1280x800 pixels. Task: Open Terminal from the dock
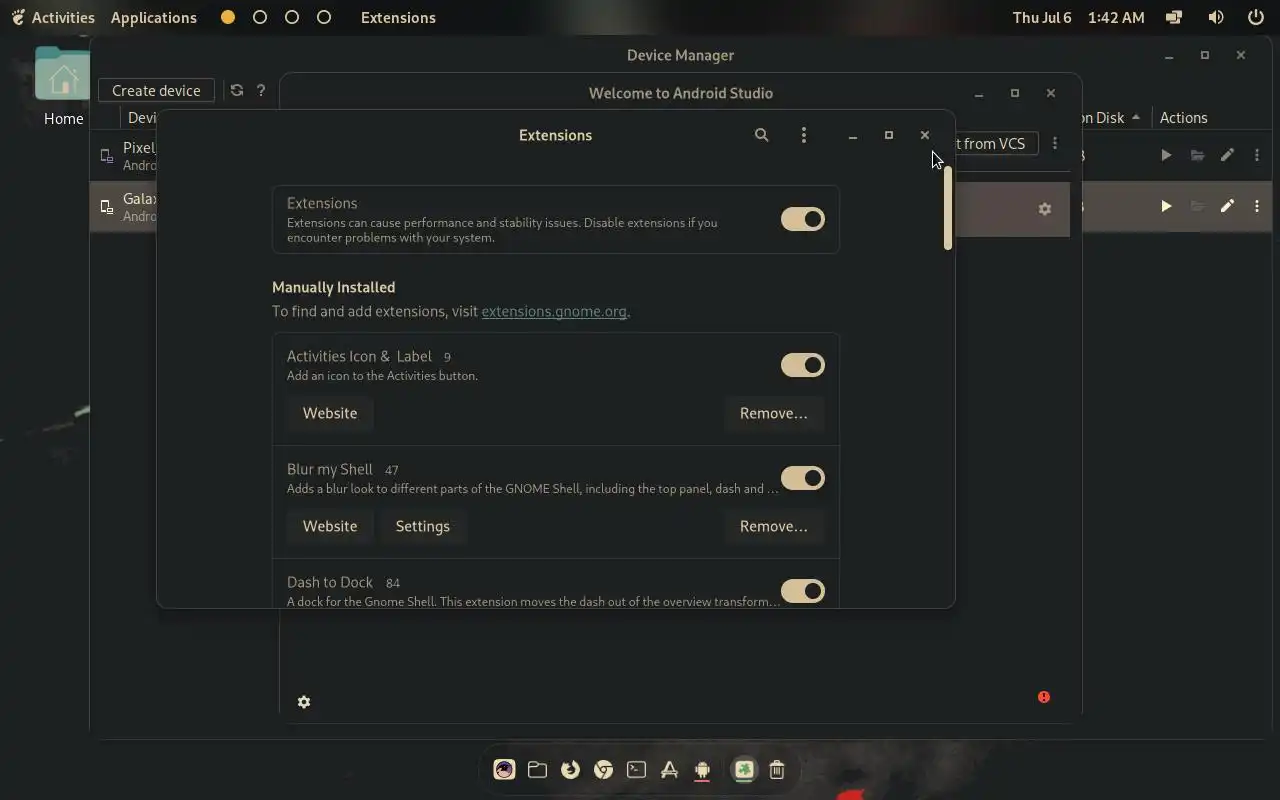[636, 769]
